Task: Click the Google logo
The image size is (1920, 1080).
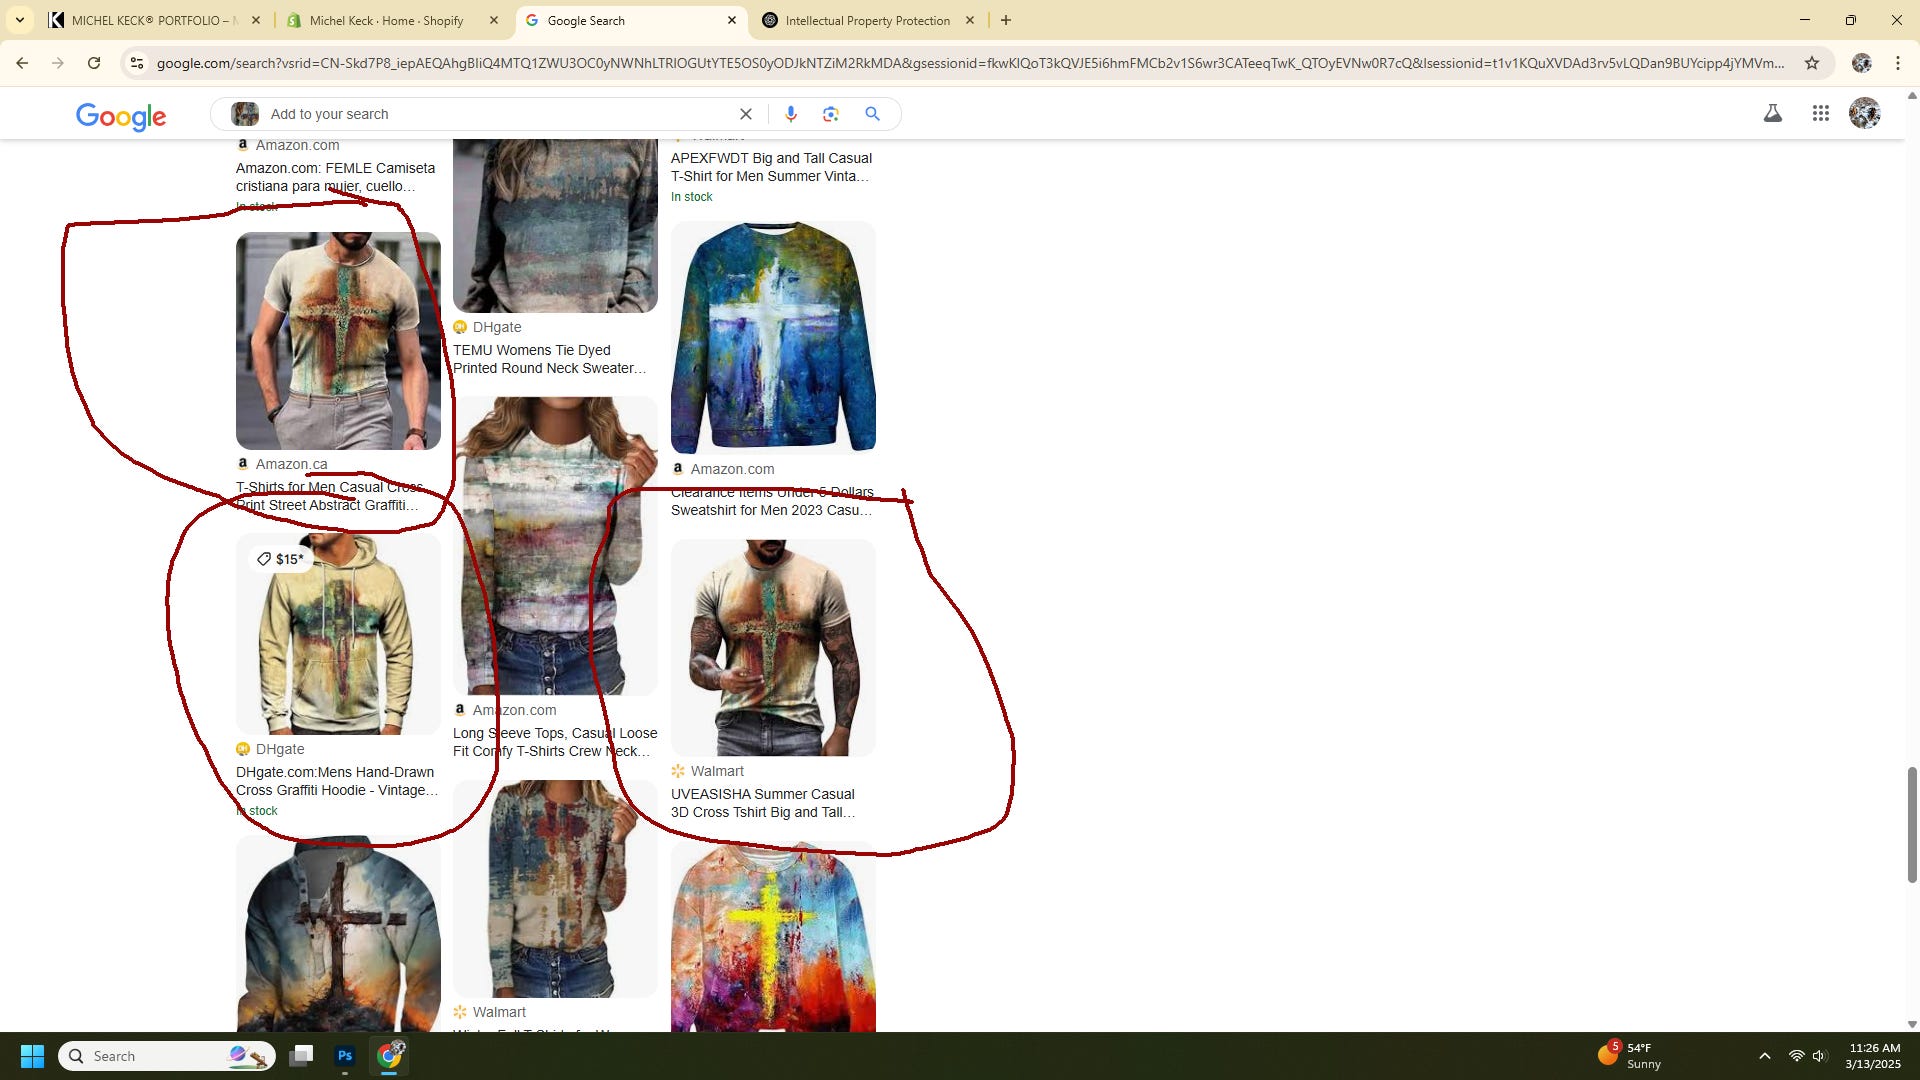Action: pos(121,116)
